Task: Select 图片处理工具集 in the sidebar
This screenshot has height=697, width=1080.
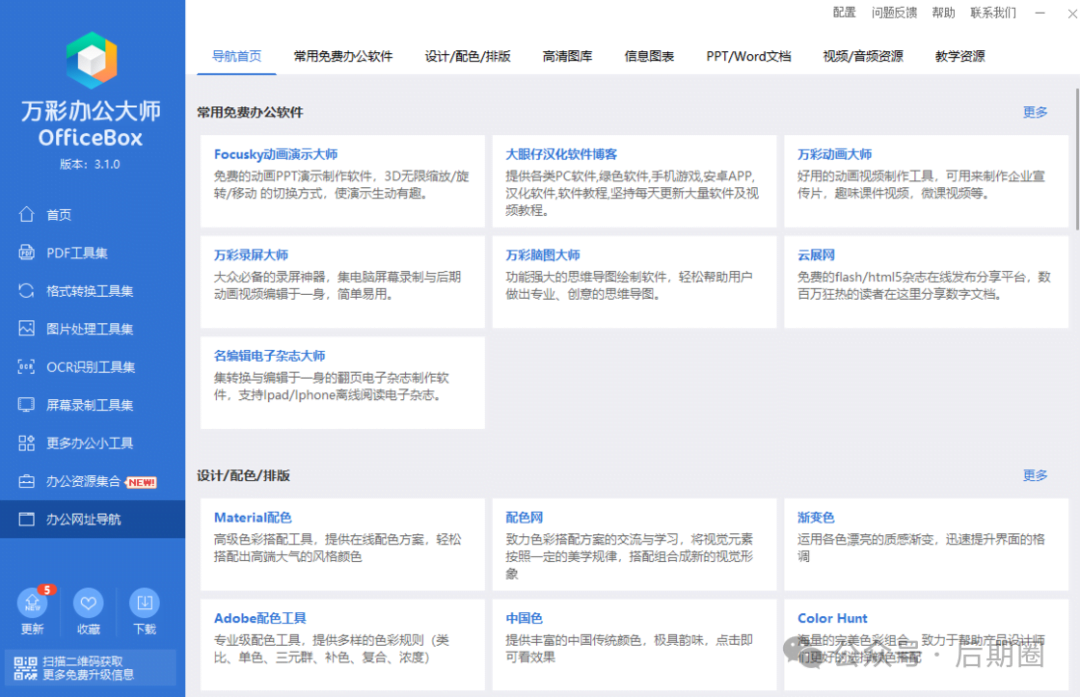Action: (x=92, y=329)
